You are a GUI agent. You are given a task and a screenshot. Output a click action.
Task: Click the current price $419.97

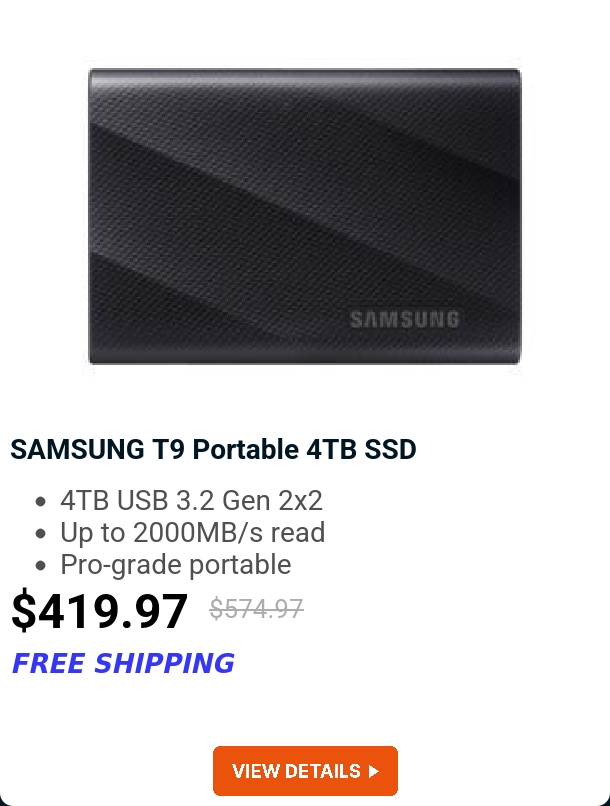pyautogui.click(x=99, y=611)
